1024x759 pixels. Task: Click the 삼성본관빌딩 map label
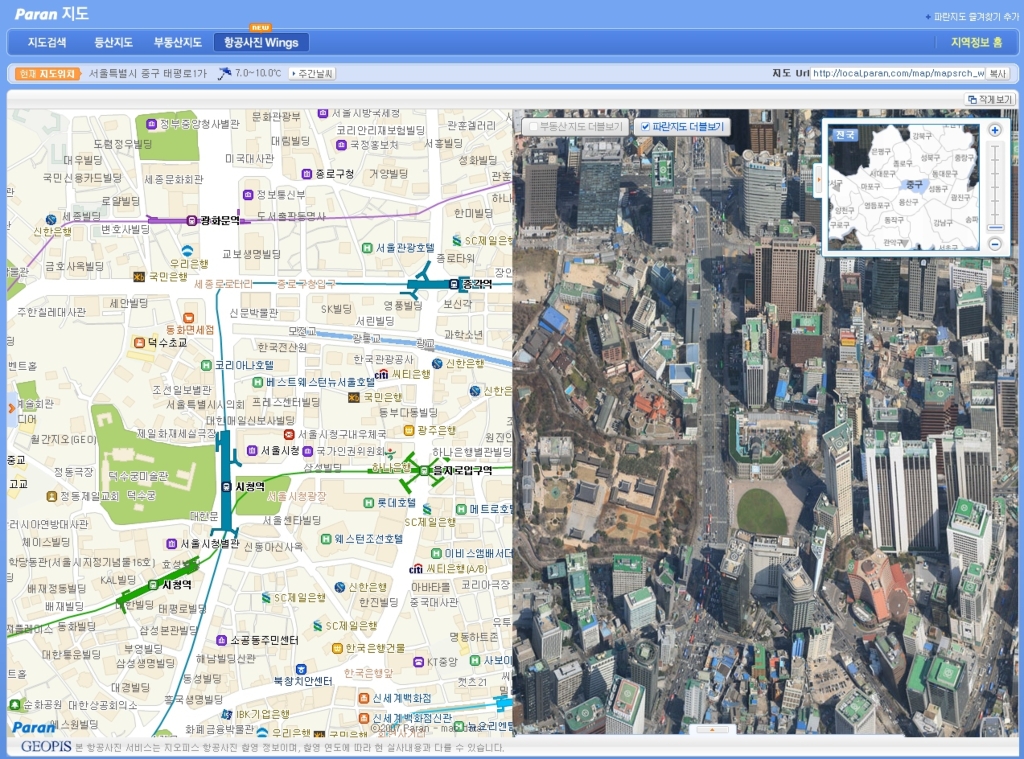pyautogui.click(x=168, y=630)
